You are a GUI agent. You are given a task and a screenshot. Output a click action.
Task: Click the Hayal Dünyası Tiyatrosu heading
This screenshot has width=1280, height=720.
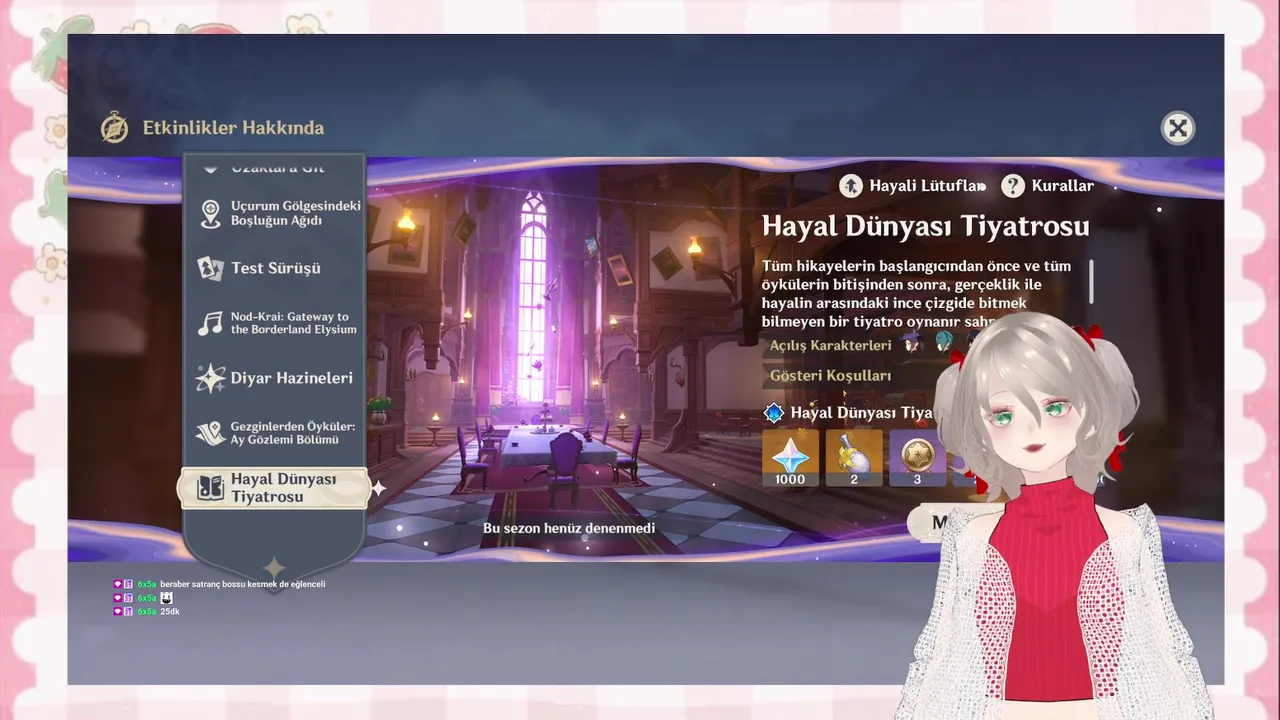pyautogui.click(x=925, y=226)
